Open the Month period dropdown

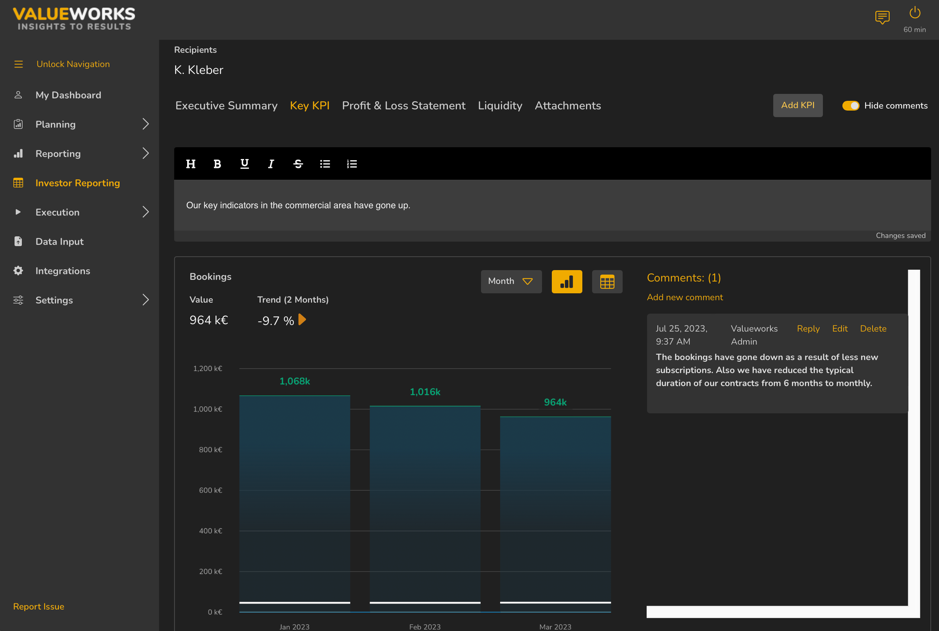pyautogui.click(x=511, y=282)
